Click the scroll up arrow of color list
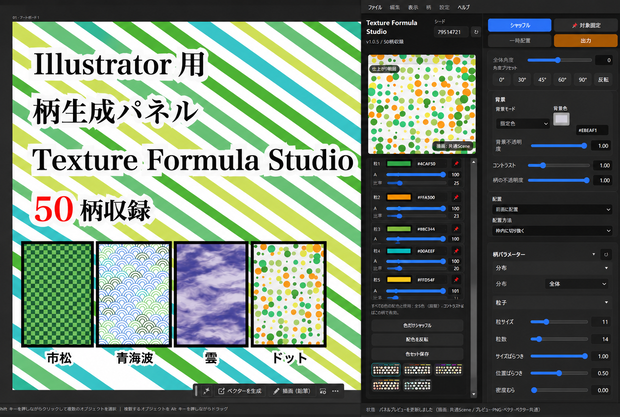This screenshot has width=620, height=417. click(473, 162)
